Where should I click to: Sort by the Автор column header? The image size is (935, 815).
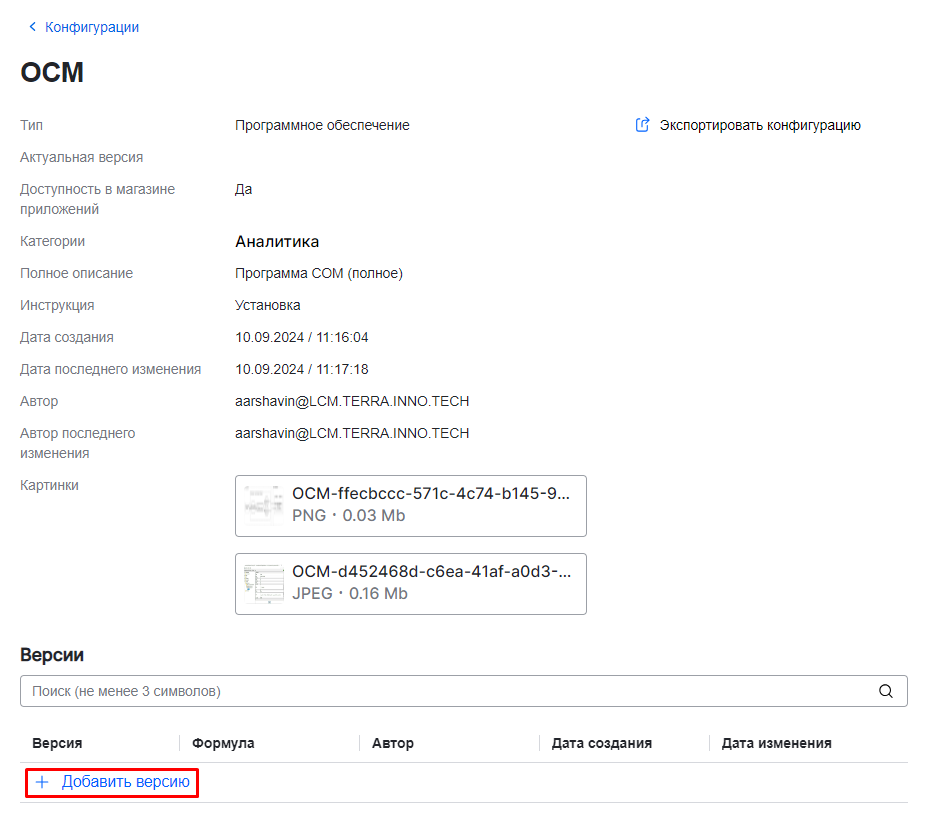point(392,743)
